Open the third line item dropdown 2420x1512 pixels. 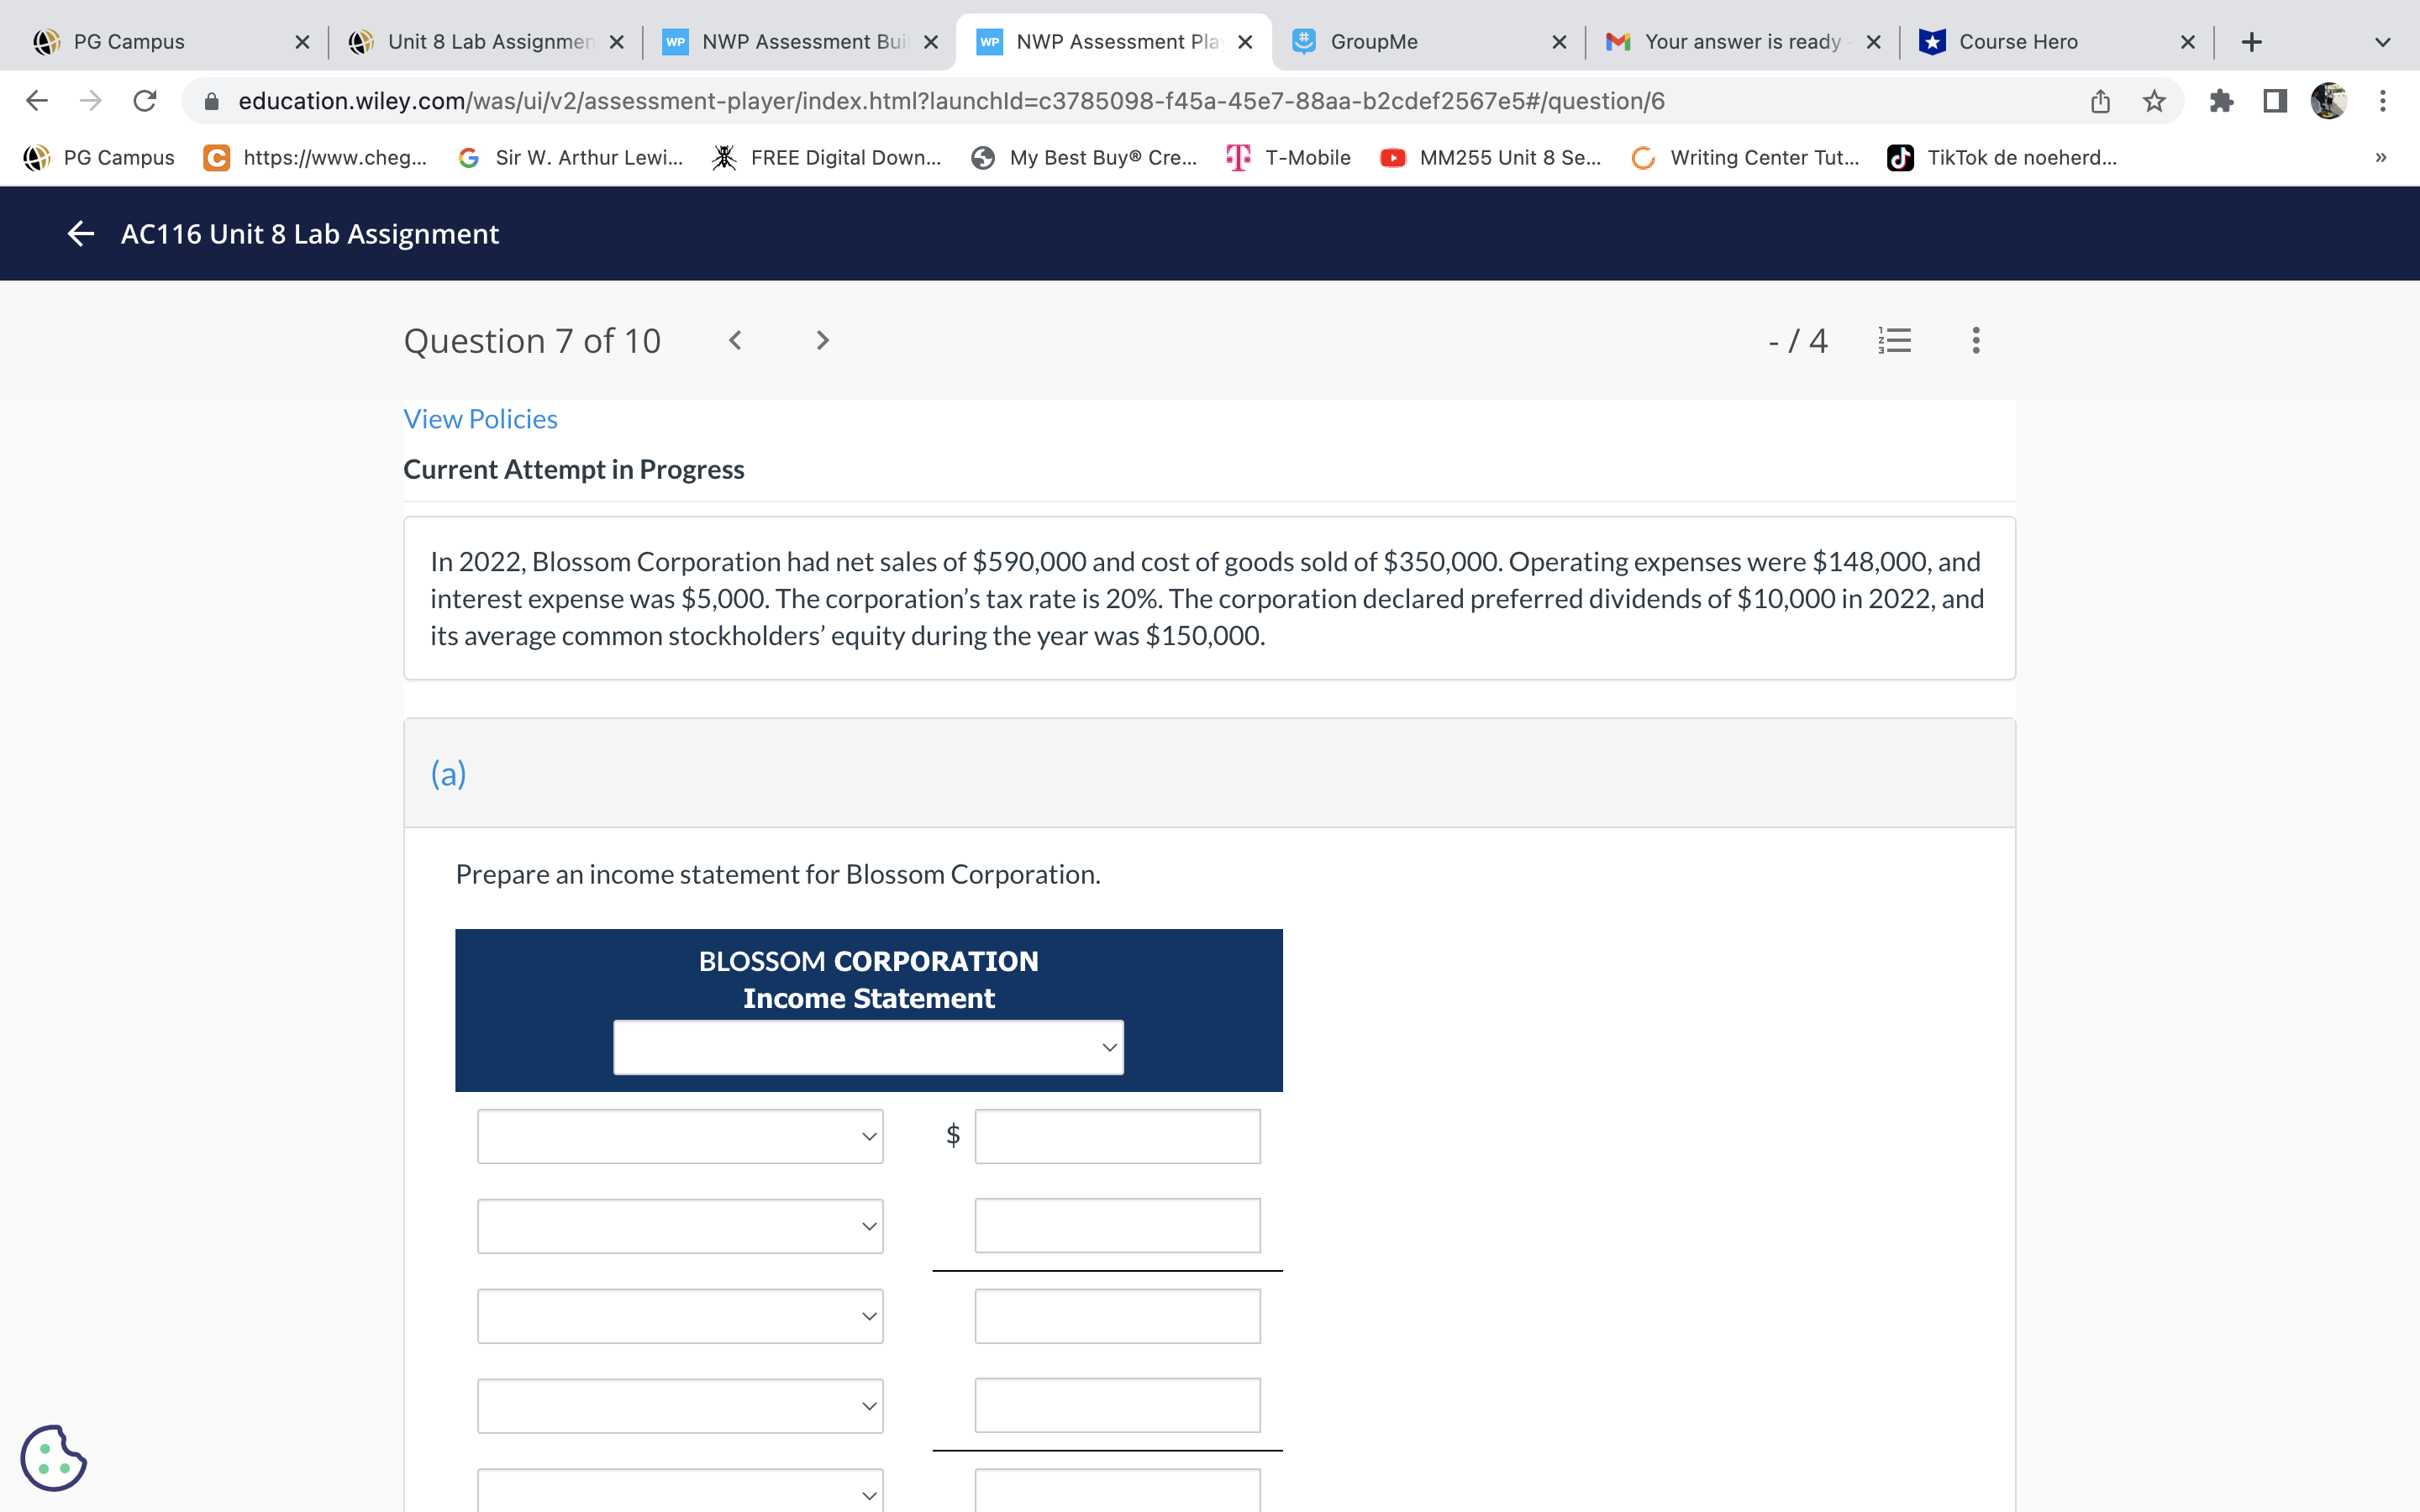[680, 1316]
